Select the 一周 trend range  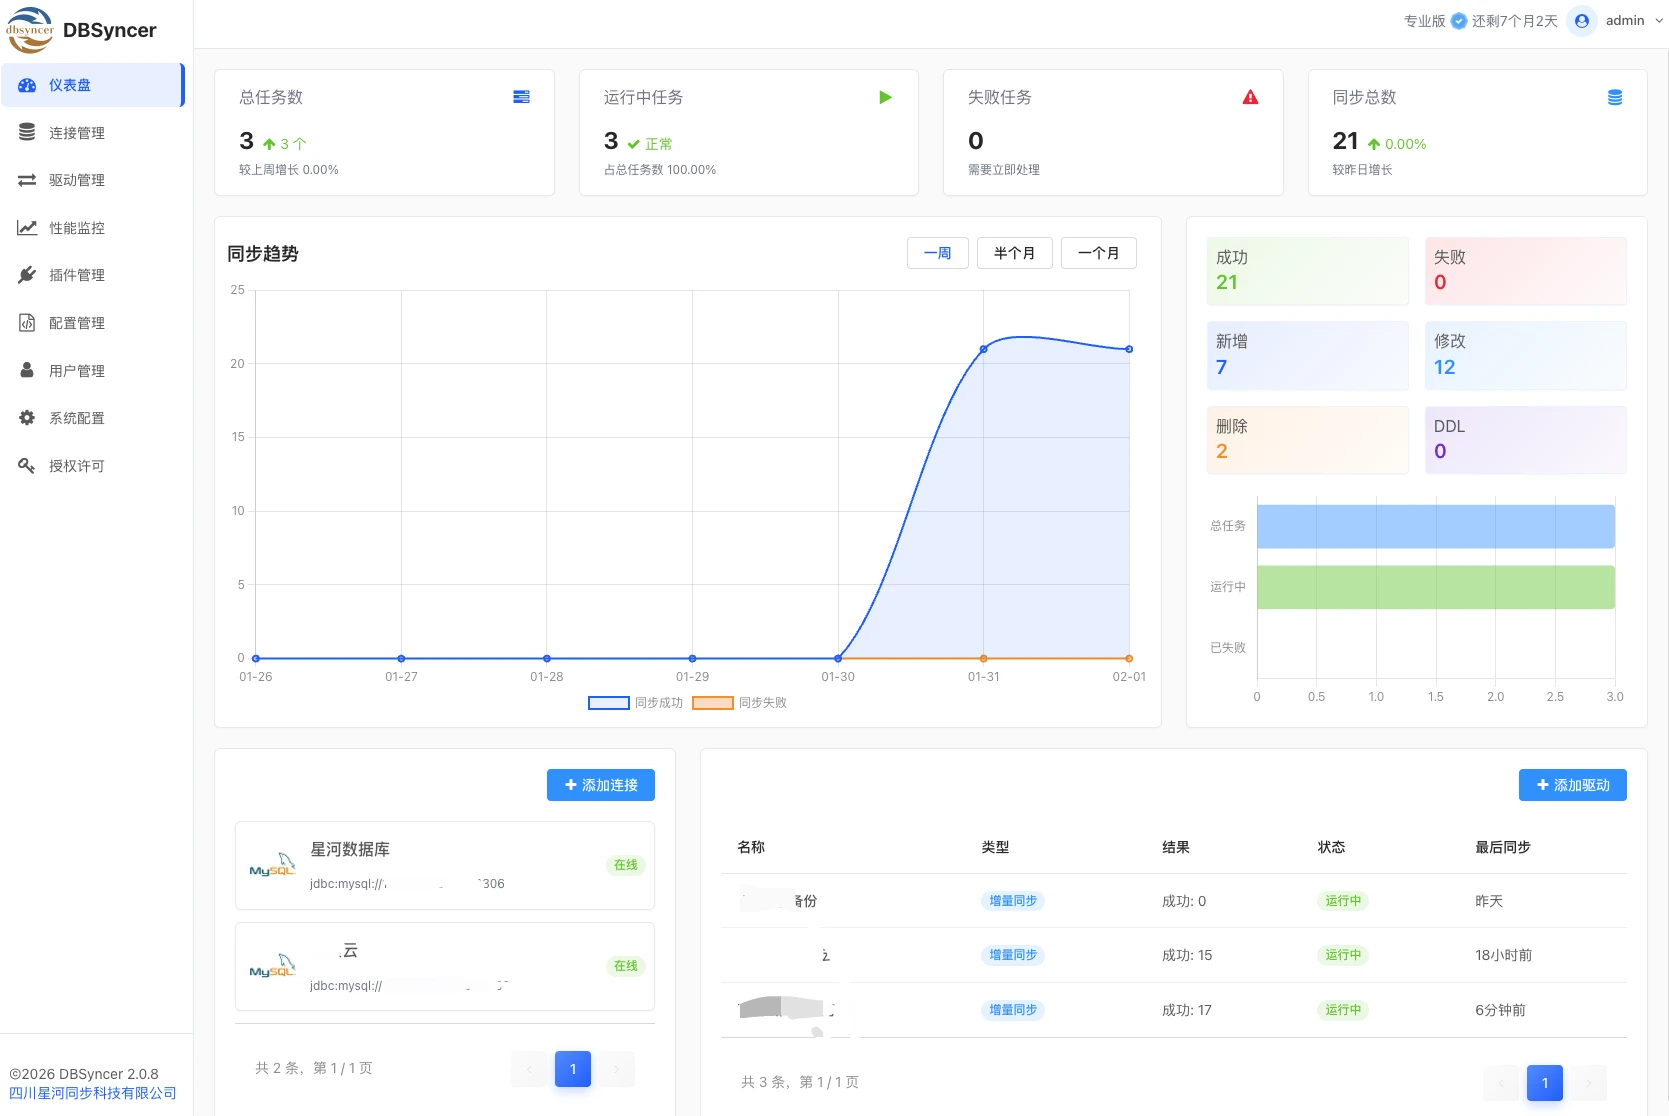938,253
